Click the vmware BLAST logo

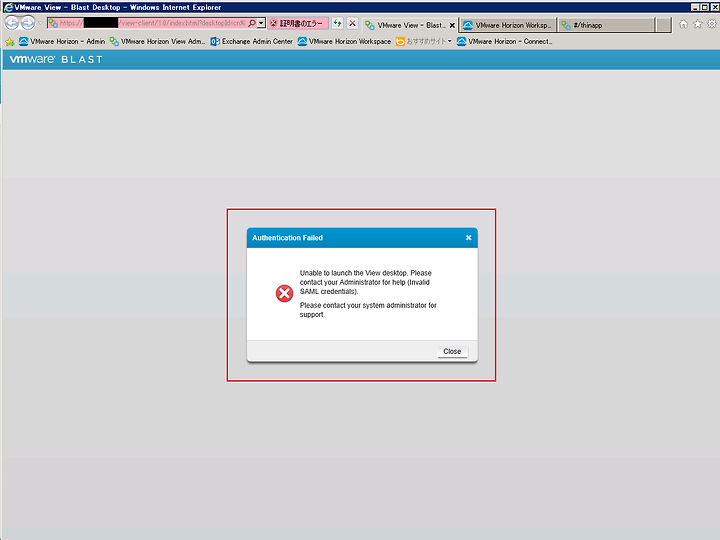56,59
